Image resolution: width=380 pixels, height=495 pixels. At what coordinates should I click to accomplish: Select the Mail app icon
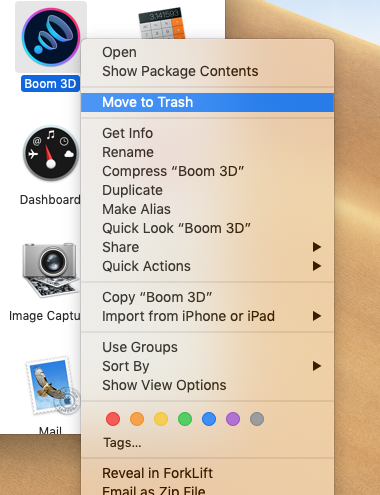click(x=53, y=386)
